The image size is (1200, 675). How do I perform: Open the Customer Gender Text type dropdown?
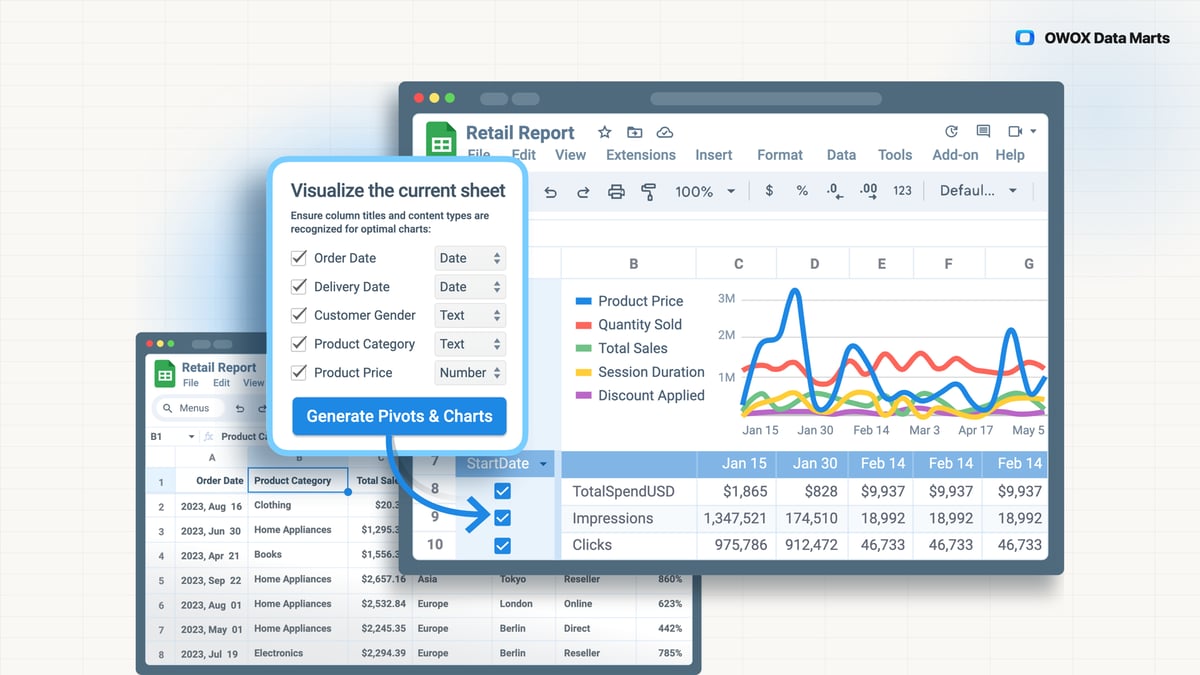click(x=470, y=315)
